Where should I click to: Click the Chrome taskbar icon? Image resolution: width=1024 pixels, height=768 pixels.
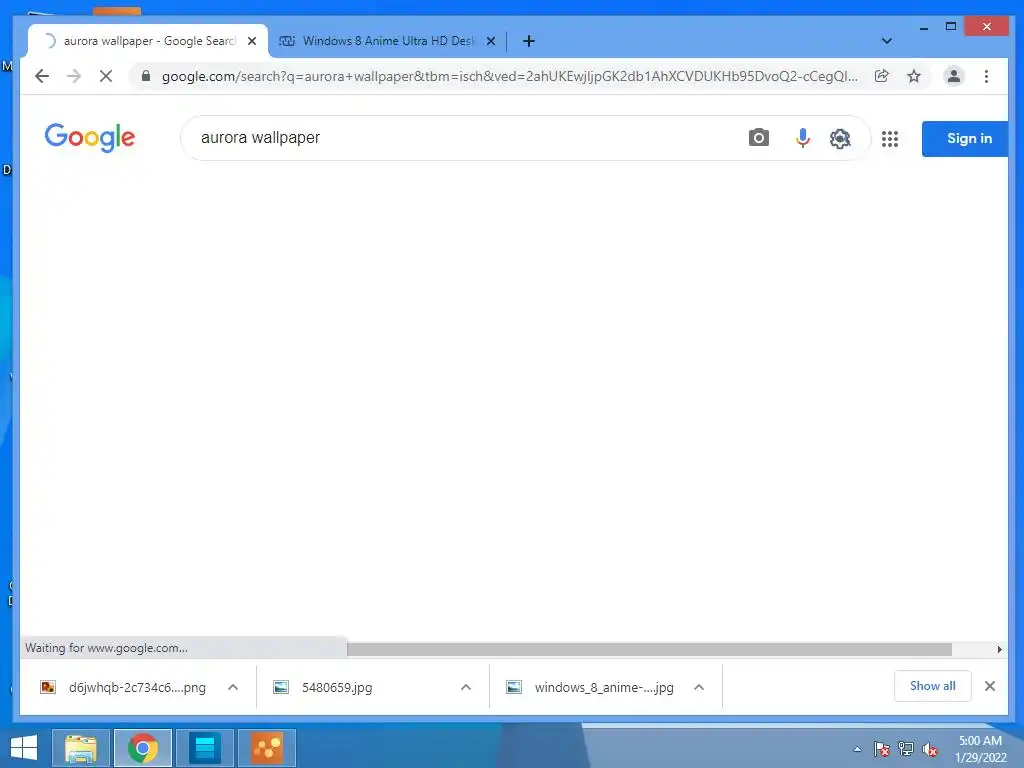coord(142,748)
